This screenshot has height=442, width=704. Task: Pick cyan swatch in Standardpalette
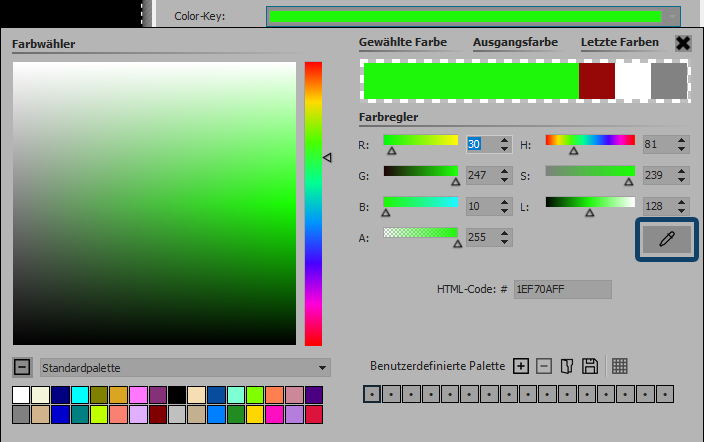click(x=80, y=395)
